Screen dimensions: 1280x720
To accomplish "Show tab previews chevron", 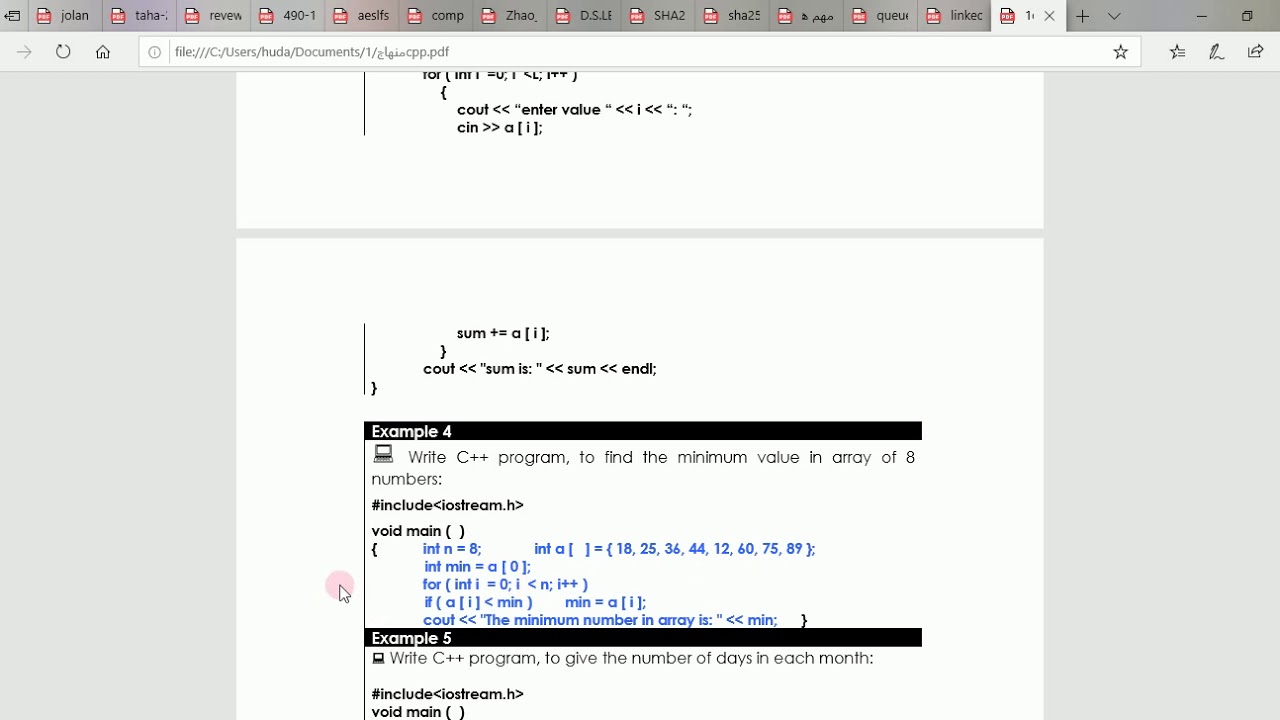I will coord(1114,16).
